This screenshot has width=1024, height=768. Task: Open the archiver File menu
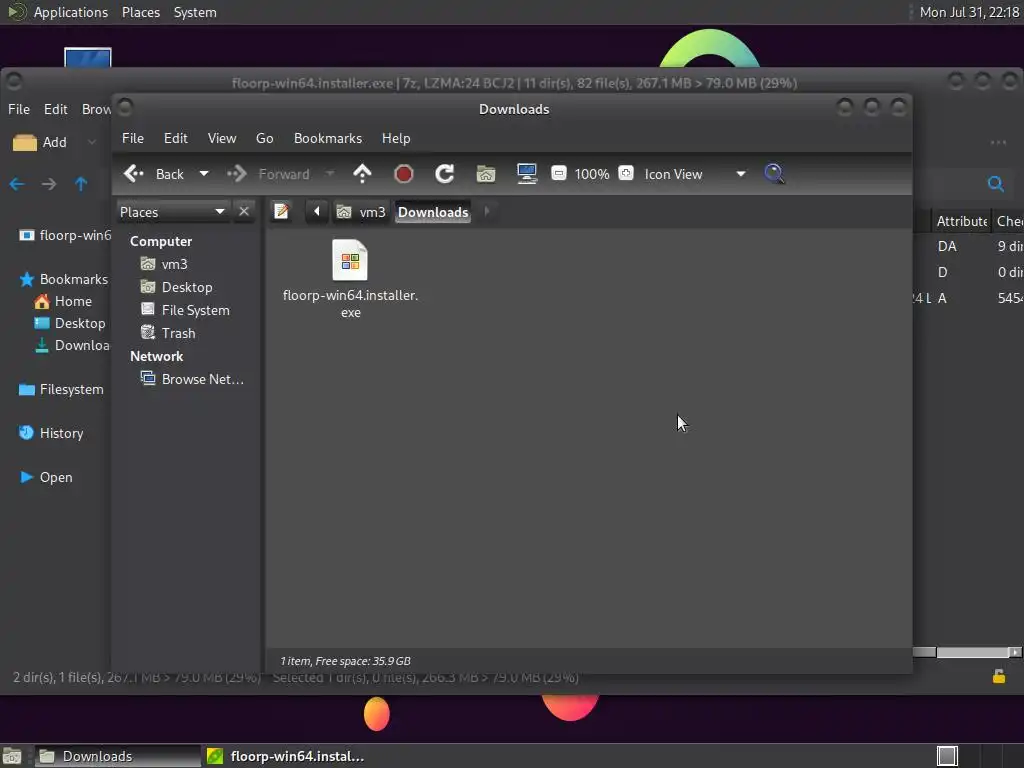[19, 109]
